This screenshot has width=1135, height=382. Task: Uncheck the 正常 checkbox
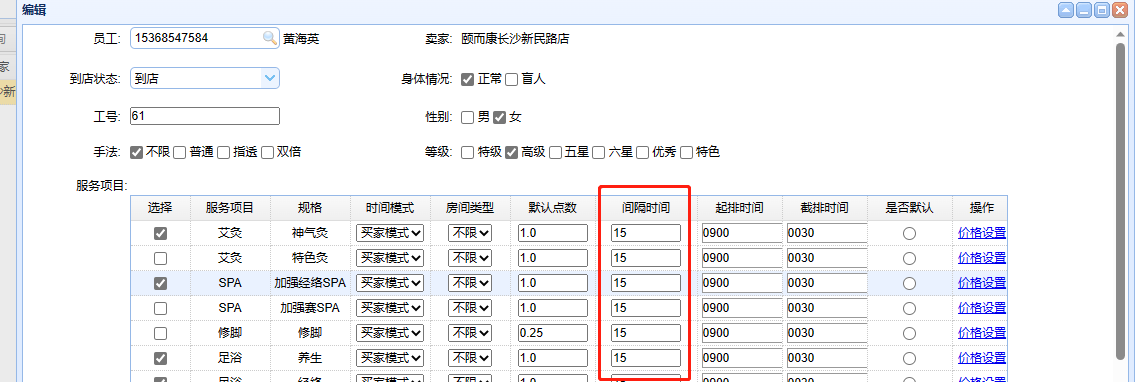coord(468,80)
